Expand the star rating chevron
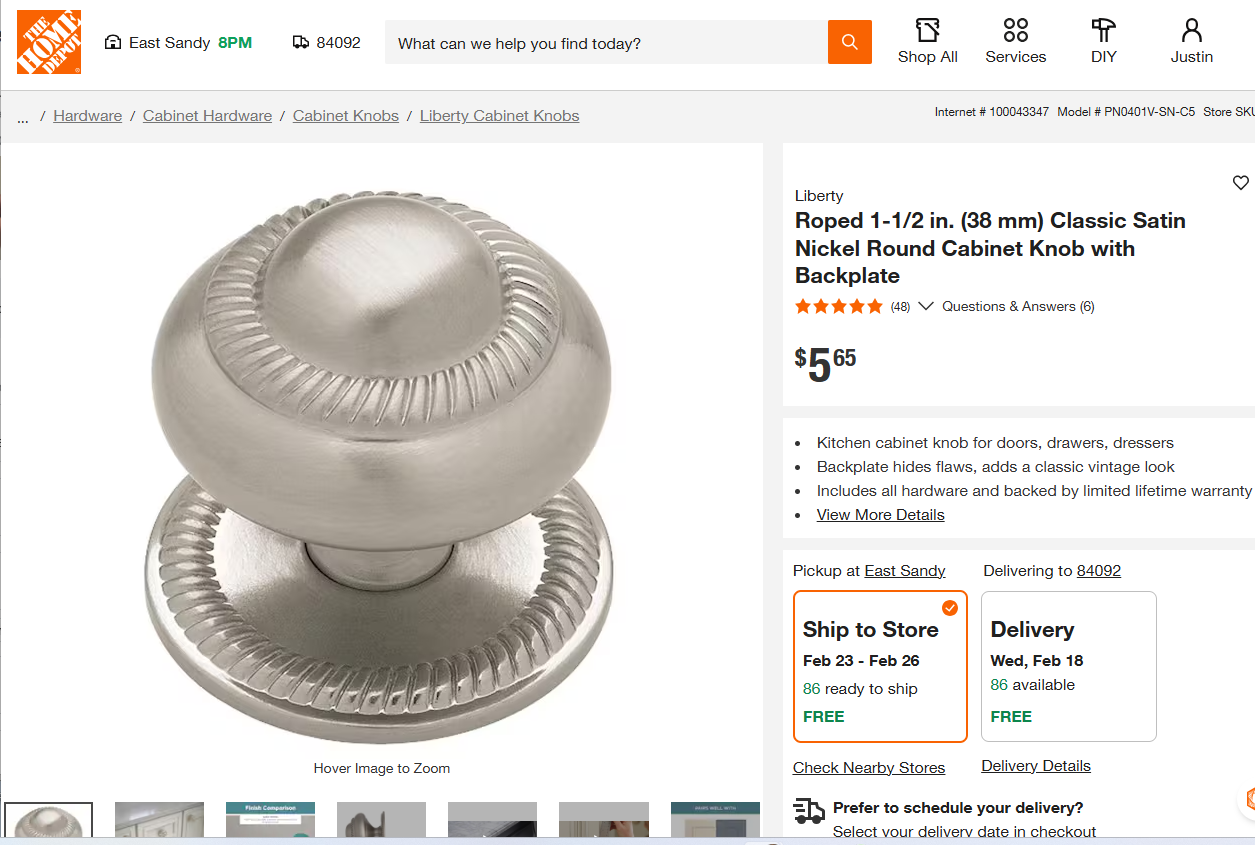 point(925,306)
